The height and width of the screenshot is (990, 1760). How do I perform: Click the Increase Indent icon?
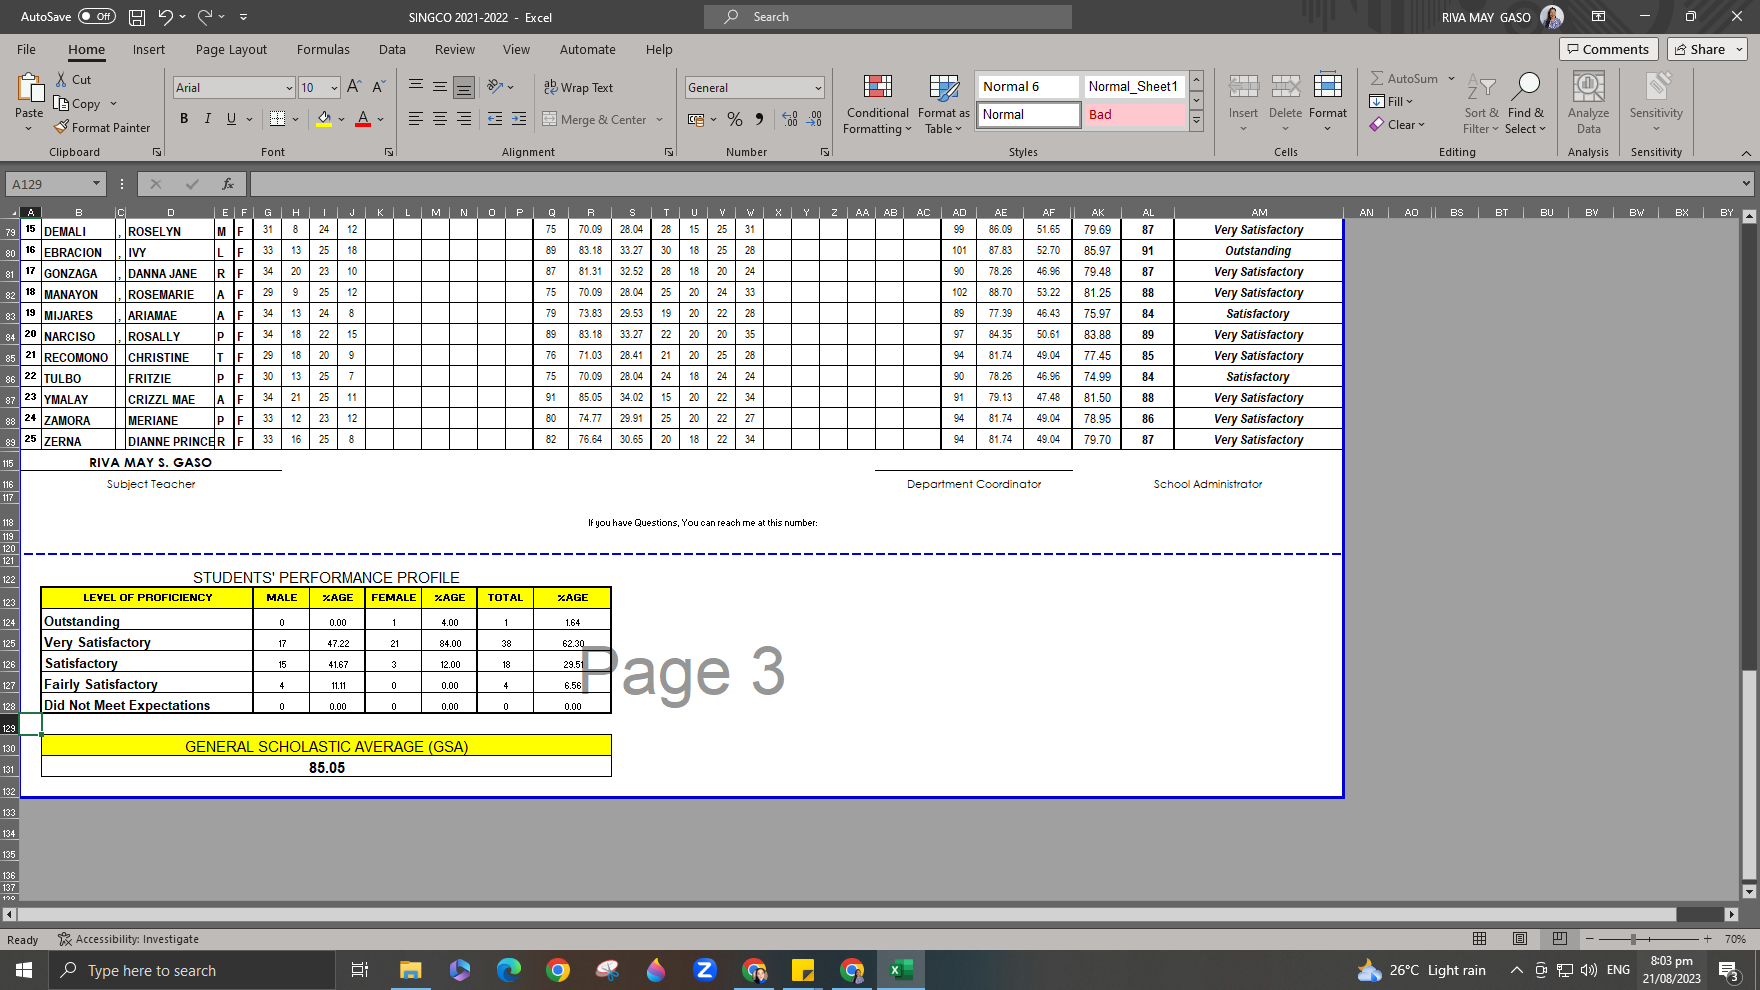tap(519, 119)
